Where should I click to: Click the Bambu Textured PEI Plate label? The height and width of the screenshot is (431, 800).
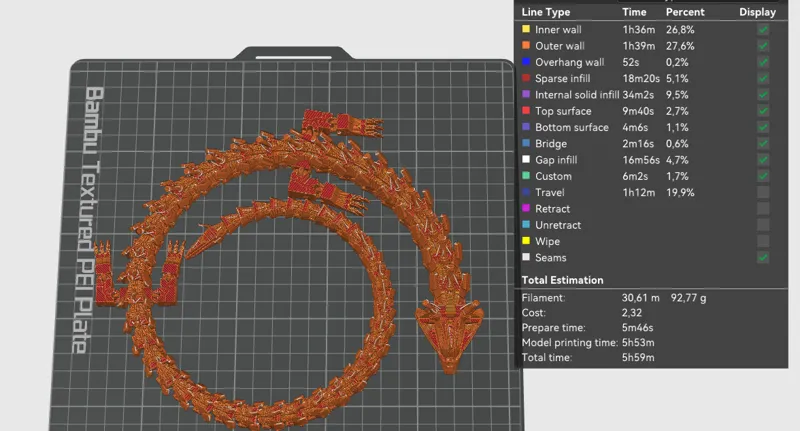pyautogui.click(x=88, y=219)
